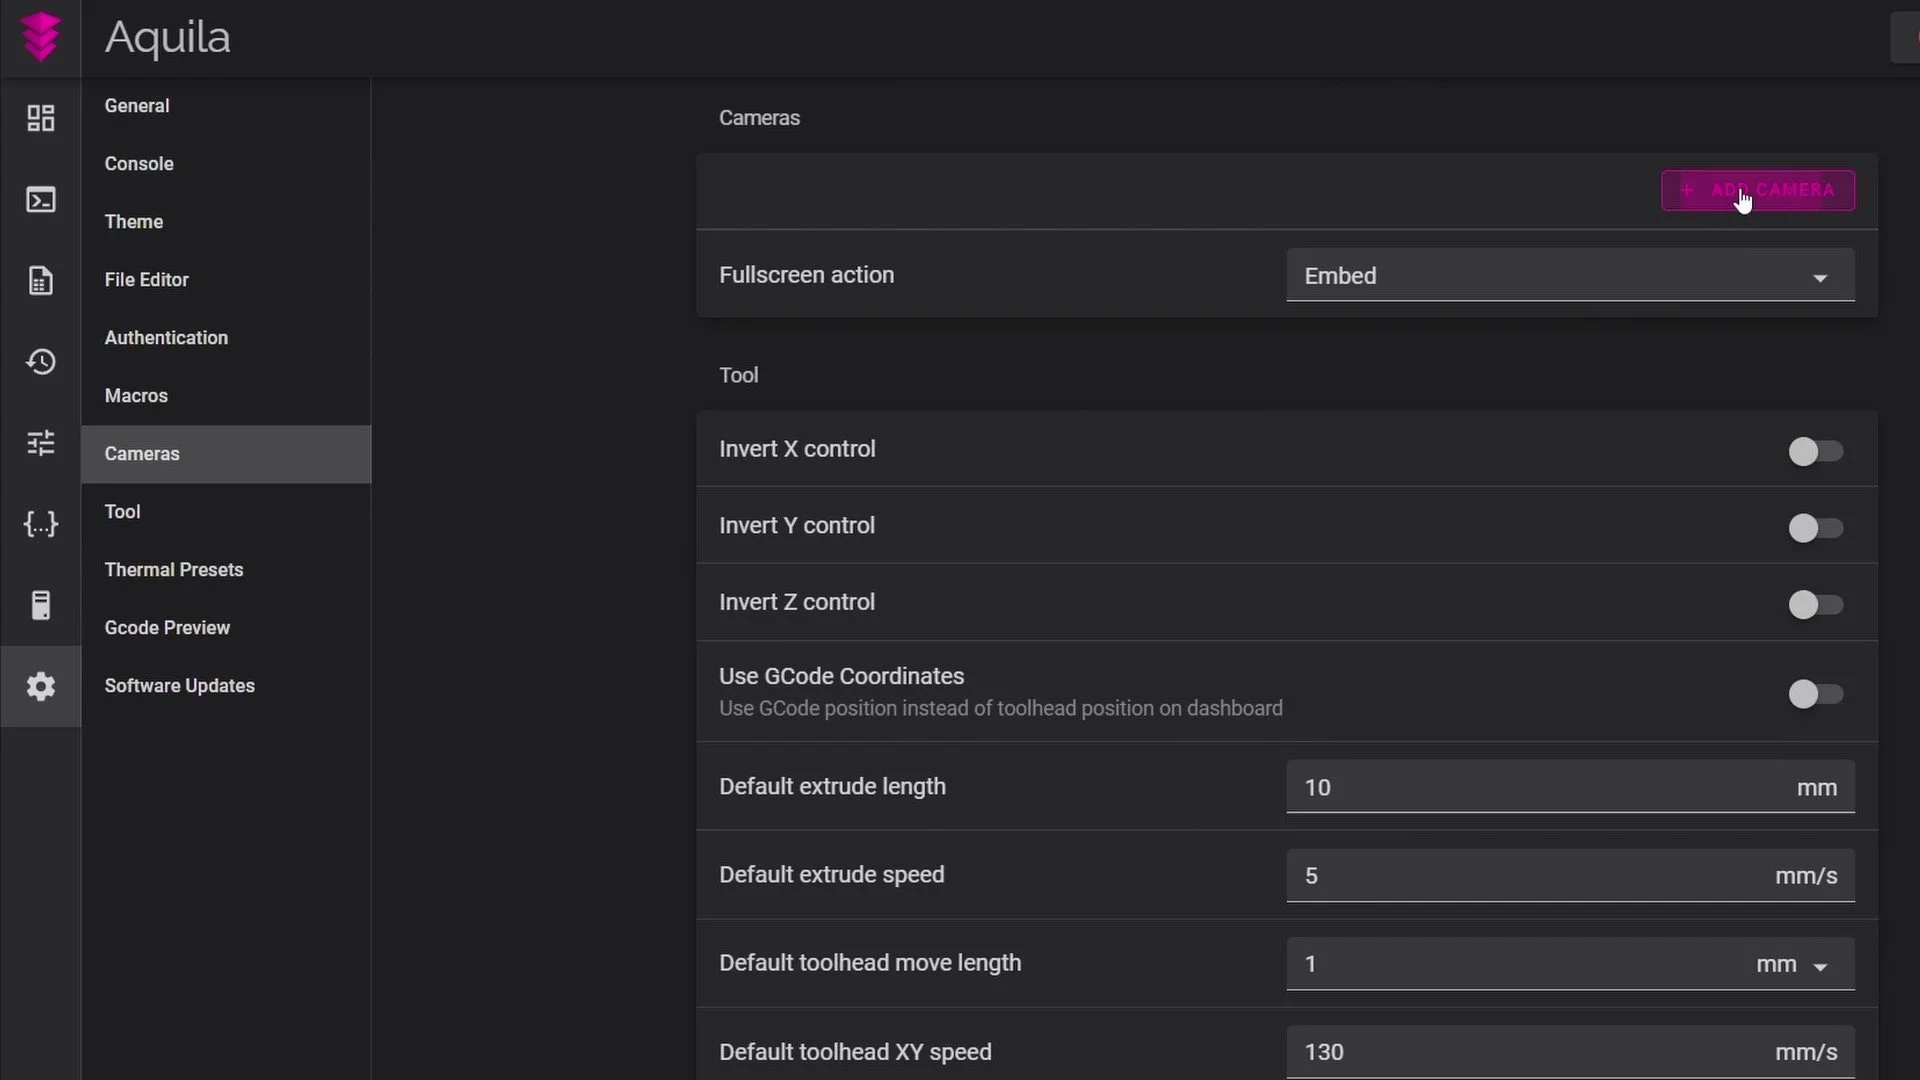The width and height of the screenshot is (1920, 1080).
Task: Expand the Fullscreen action Embed dropdown
Action: click(x=1569, y=276)
